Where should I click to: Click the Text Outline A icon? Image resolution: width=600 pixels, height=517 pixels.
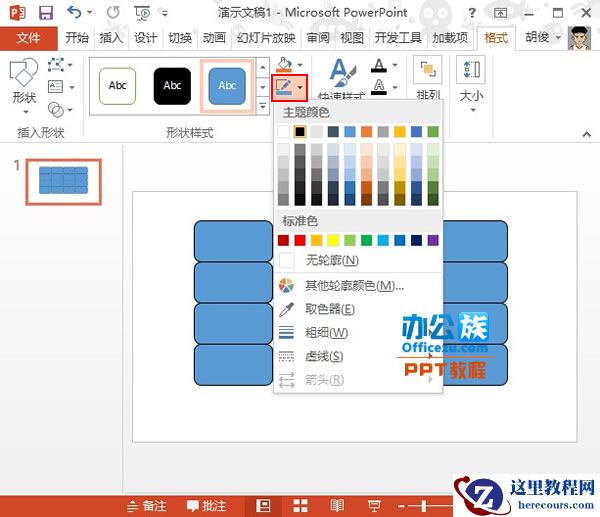379,86
